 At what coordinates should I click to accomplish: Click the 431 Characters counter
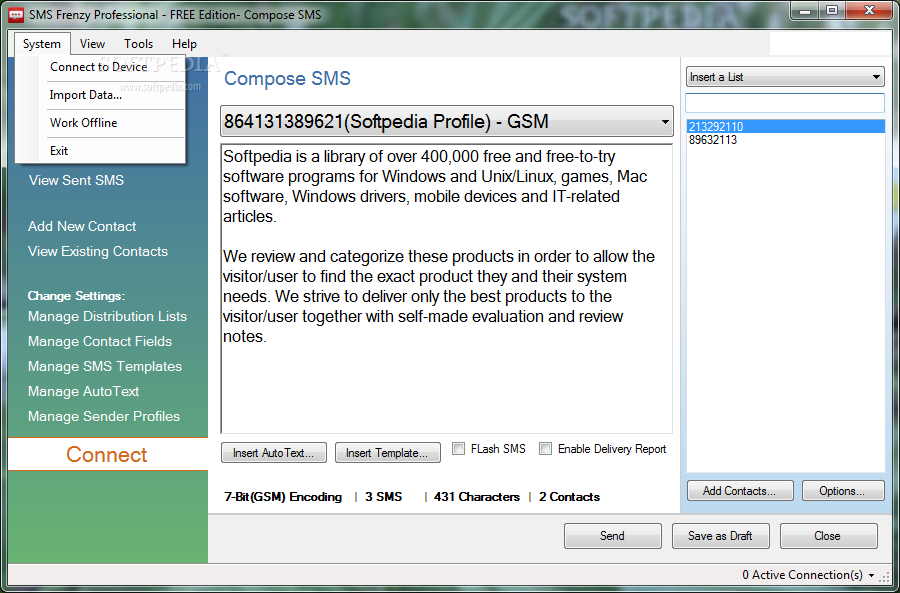(x=477, y=497)
